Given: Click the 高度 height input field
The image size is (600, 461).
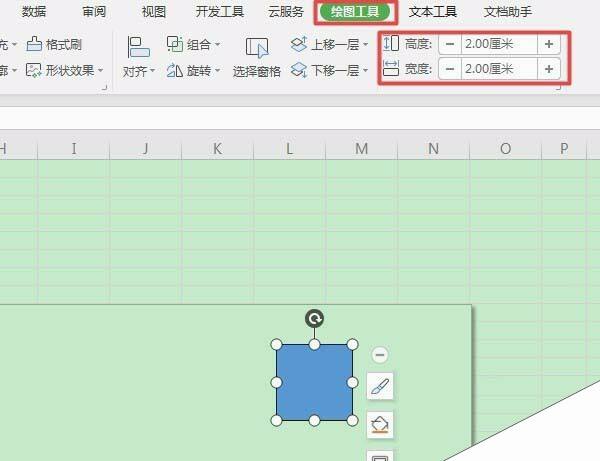Looking at the screenshot, I should click(499, 44).
